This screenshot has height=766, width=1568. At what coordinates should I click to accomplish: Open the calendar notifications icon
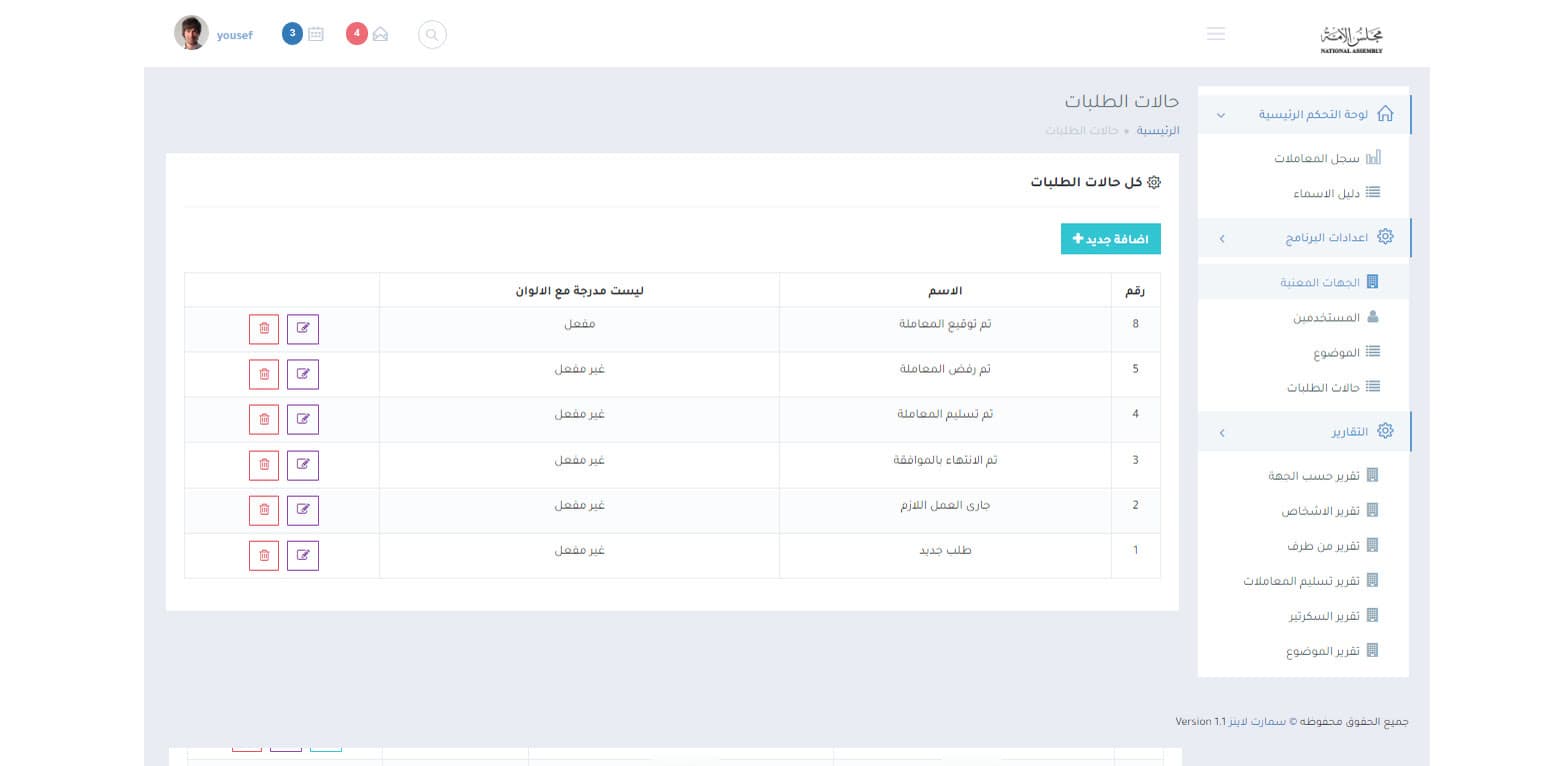click(x=316, y=34)
